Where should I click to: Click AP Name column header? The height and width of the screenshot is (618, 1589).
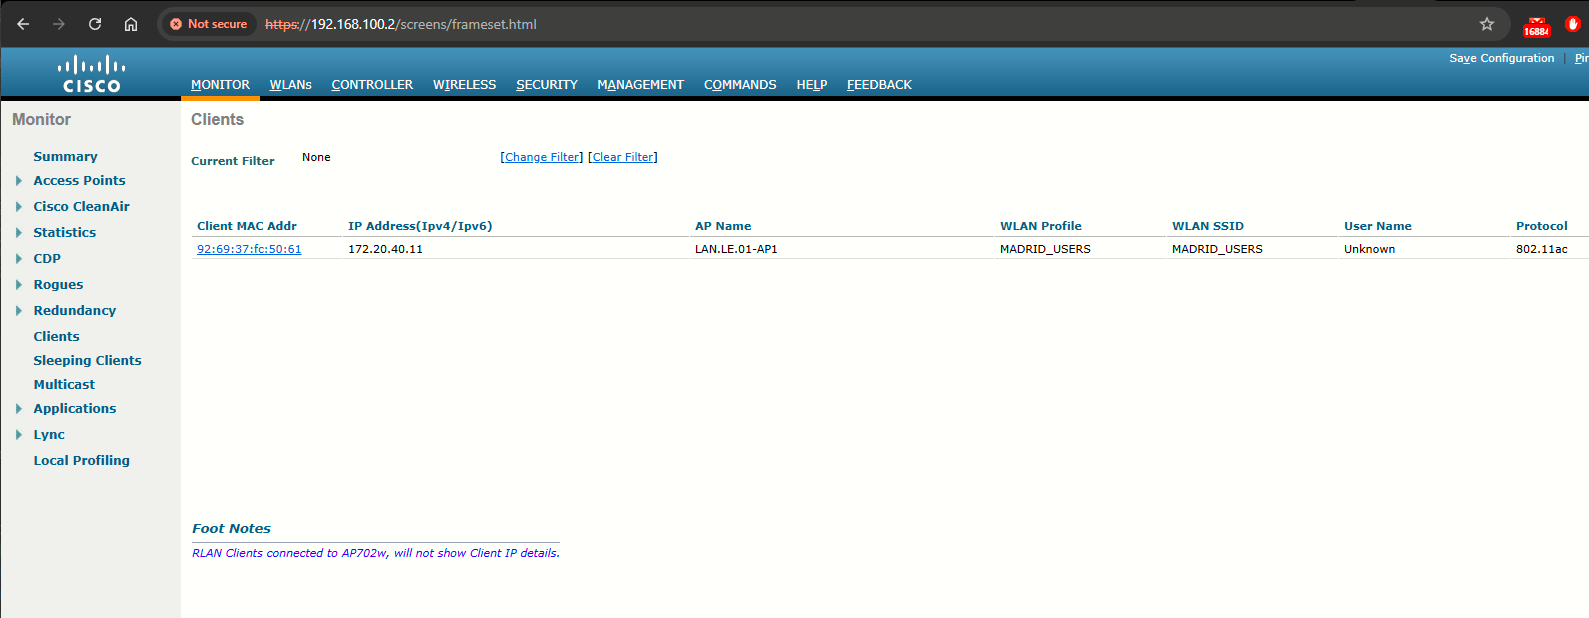click(x=723, y=226)
